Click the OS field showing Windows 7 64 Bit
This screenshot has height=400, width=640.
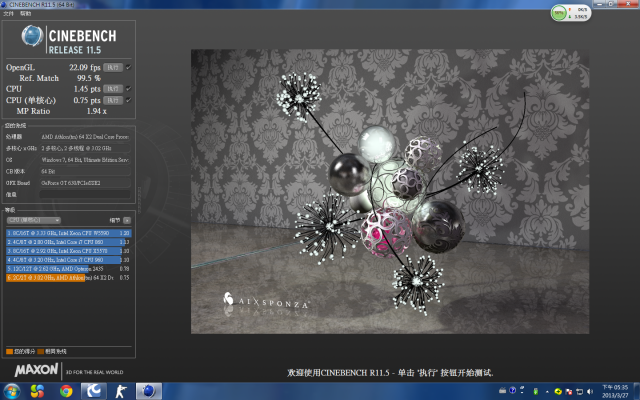tap(85, 160)
